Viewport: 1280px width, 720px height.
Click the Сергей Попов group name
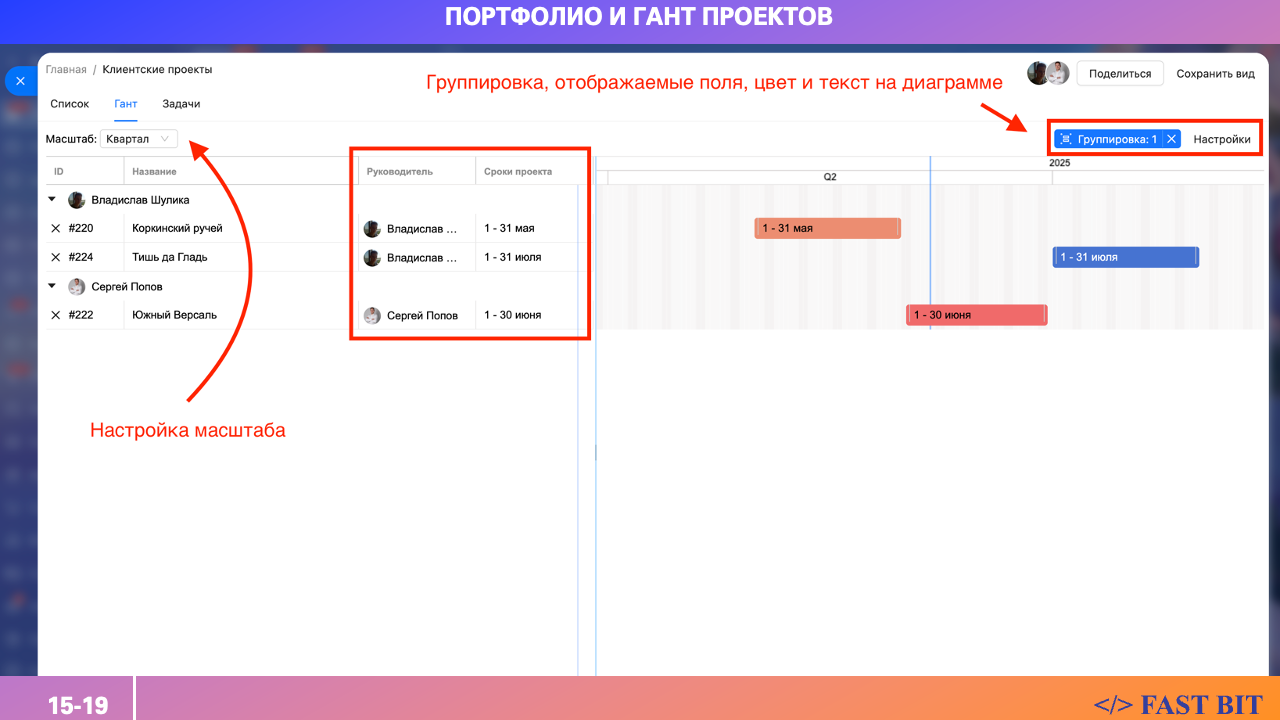tap(127, 286)
